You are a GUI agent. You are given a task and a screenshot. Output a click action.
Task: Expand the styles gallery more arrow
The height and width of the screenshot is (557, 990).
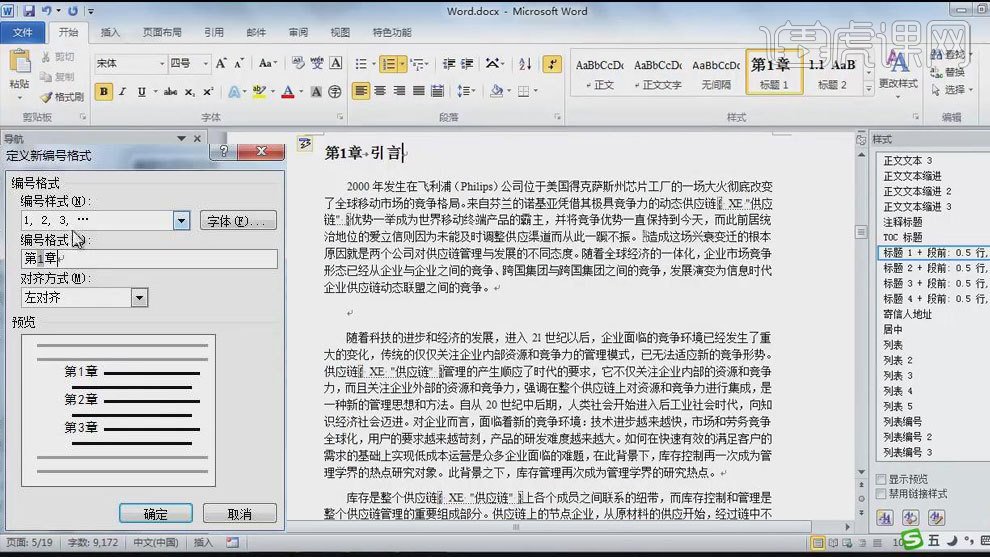coord(869,89)
